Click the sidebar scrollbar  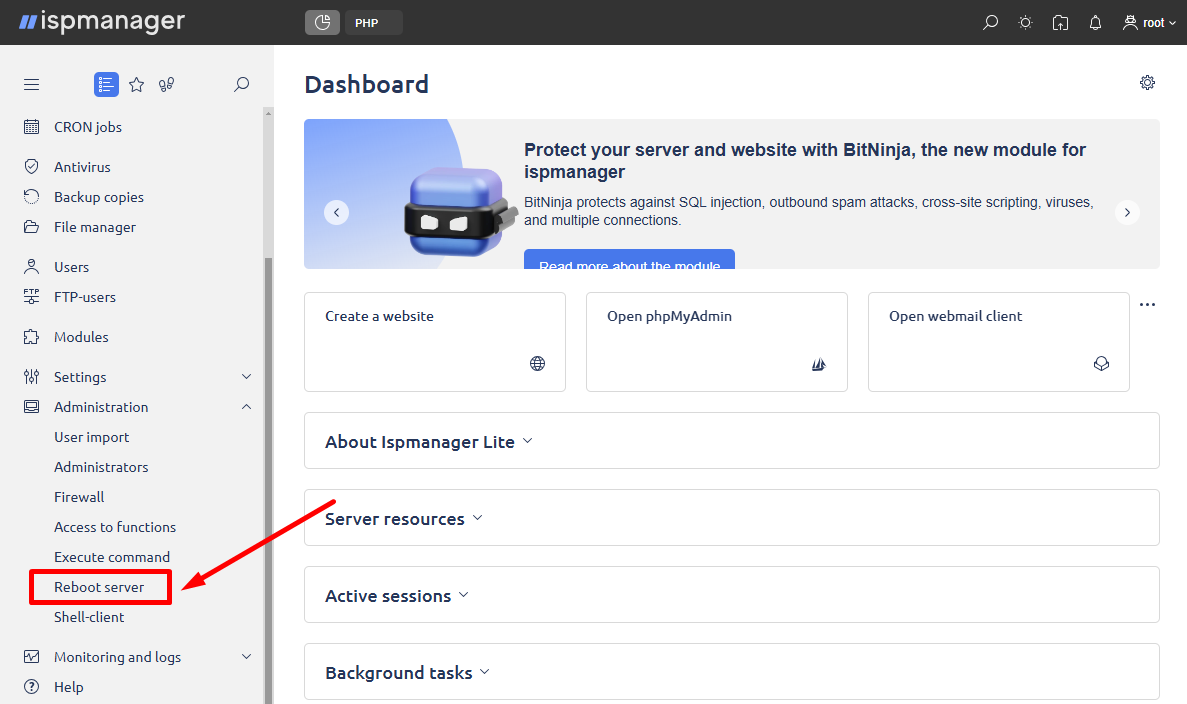click(268, 481)
